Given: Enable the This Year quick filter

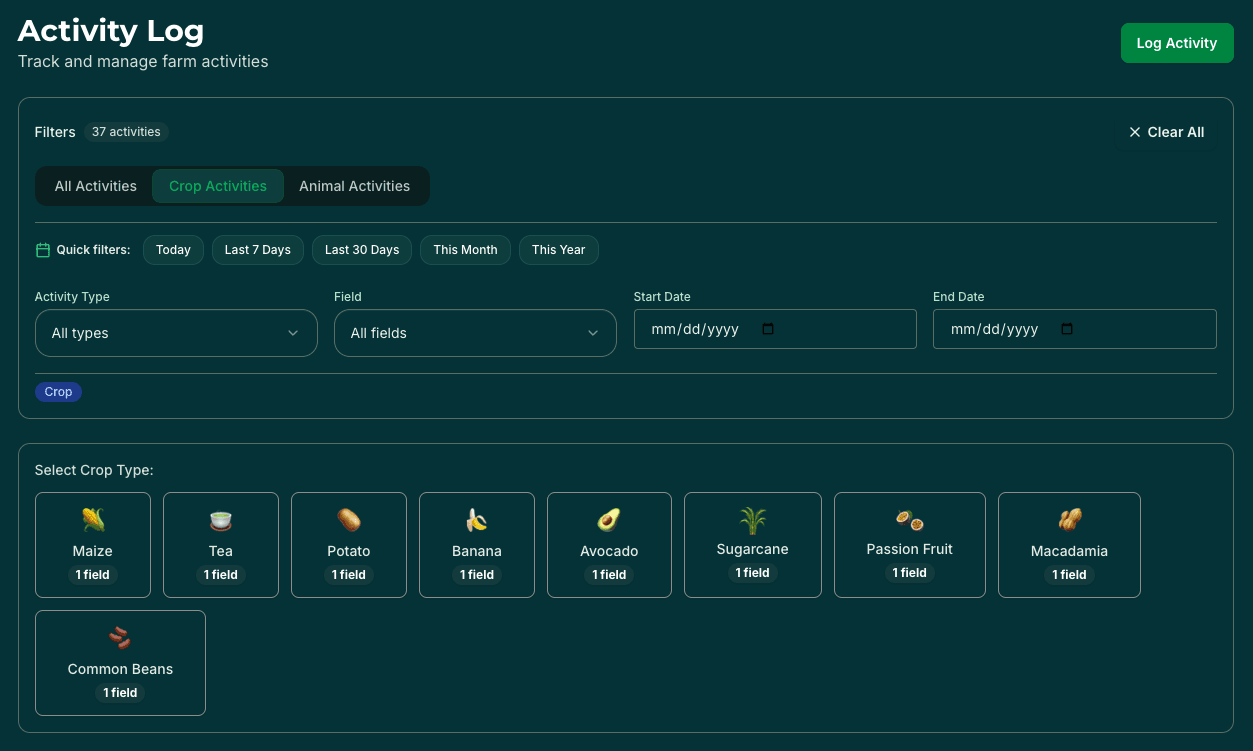Looking at the screenshot, I should 558,249.
